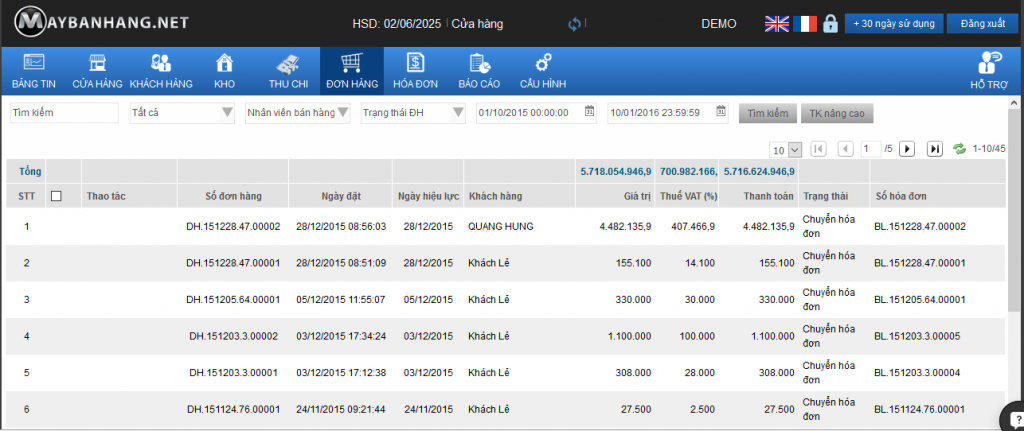The image size is (1024, 431).
Task: Switch language with the UK flag
Action: pyautogui.click(x=776, y=24)
